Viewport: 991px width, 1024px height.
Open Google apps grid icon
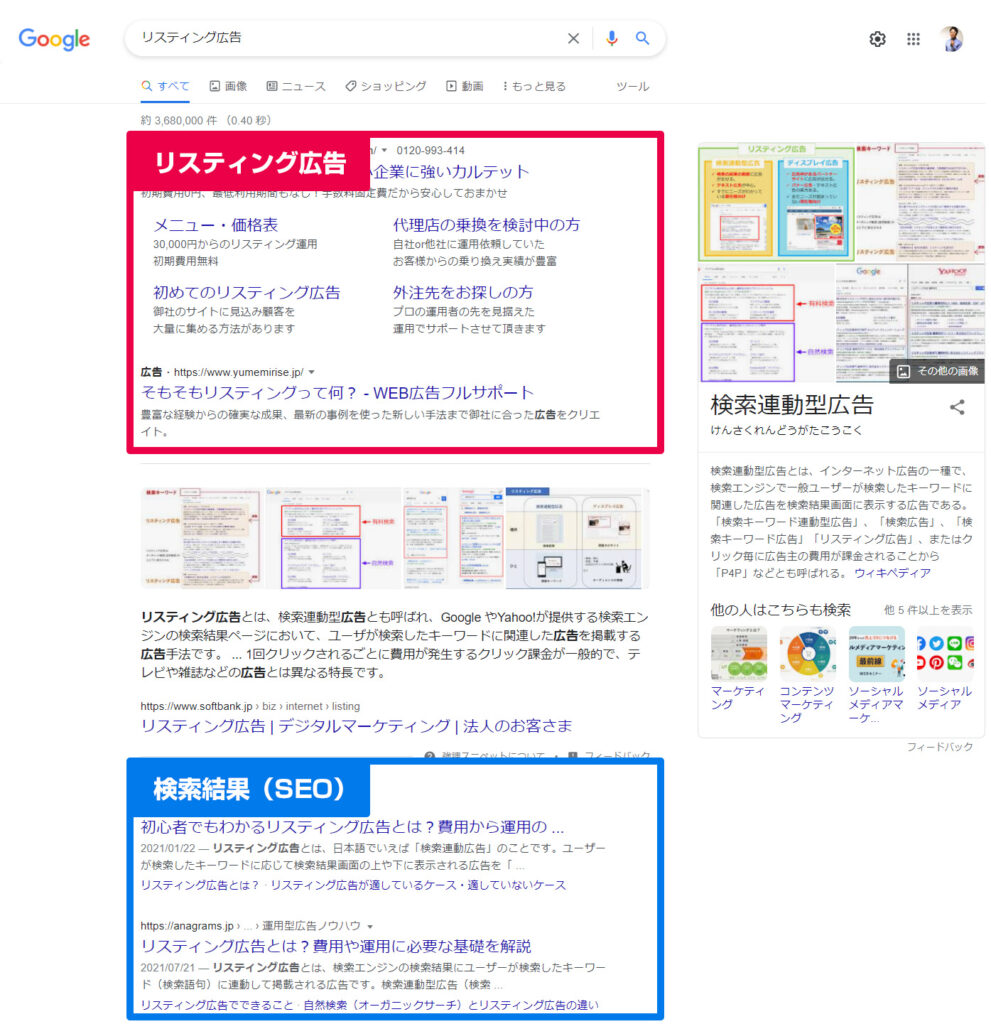click(913, 39)
